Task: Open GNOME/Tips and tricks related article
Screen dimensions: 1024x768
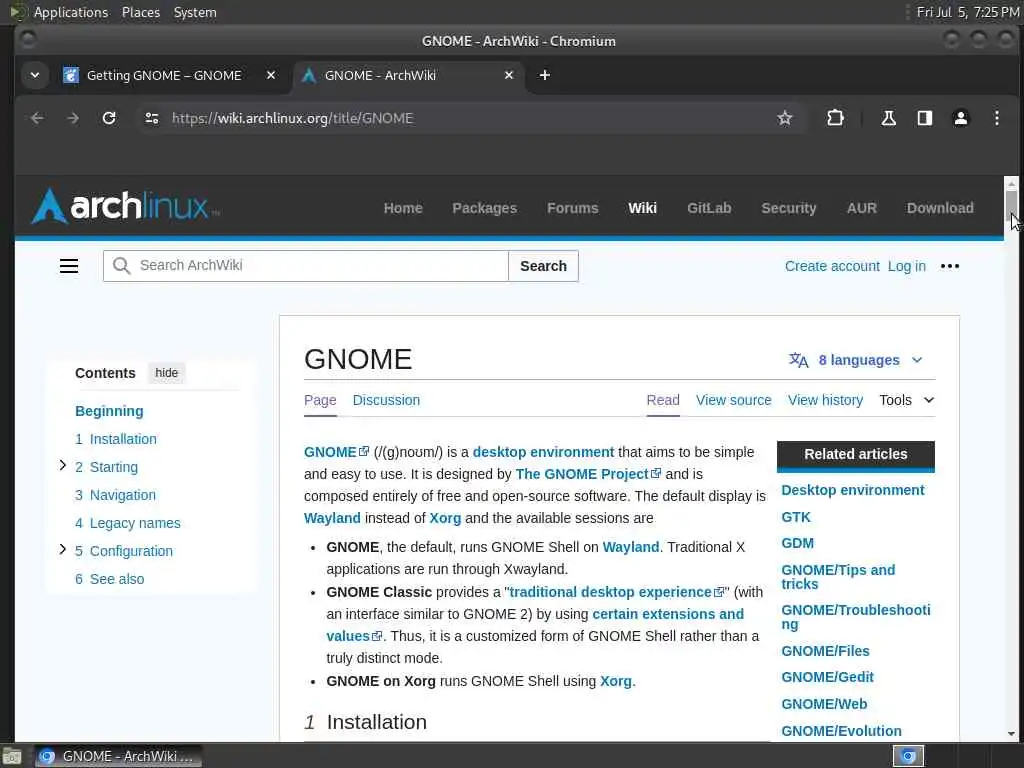Action: 838,577
